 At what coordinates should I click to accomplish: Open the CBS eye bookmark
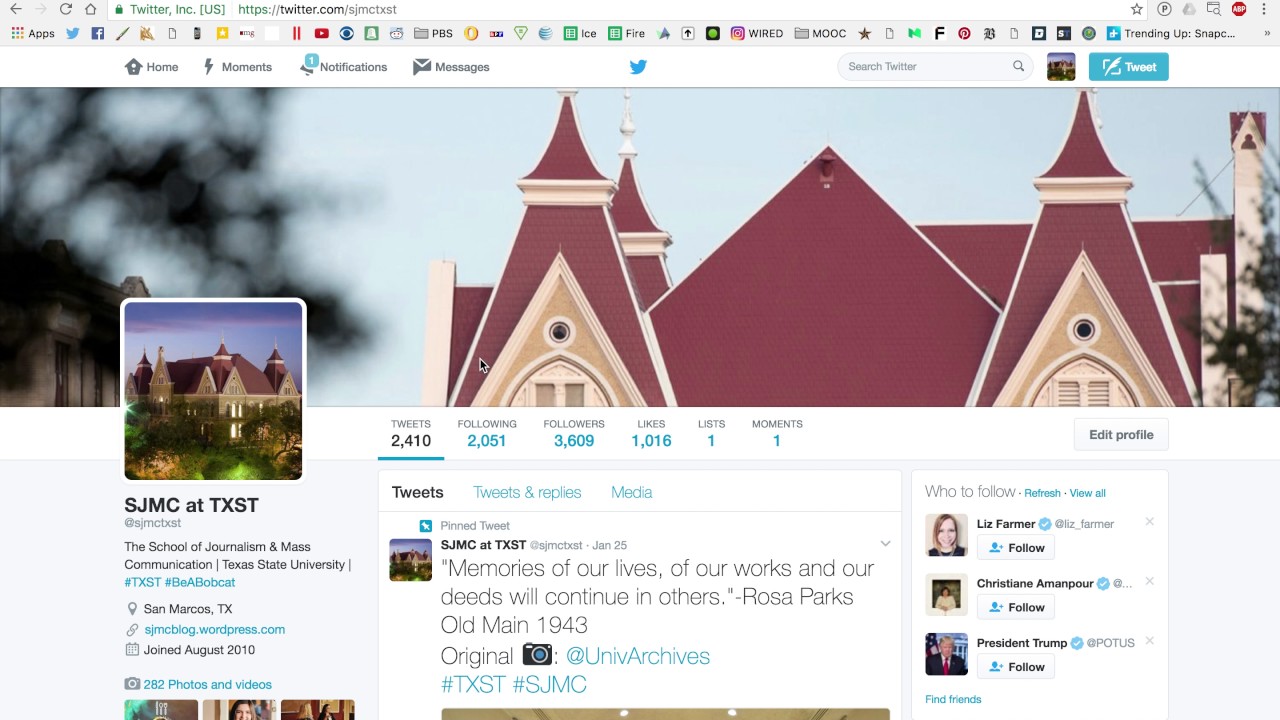pyautogui.click(x=346, y=33)
